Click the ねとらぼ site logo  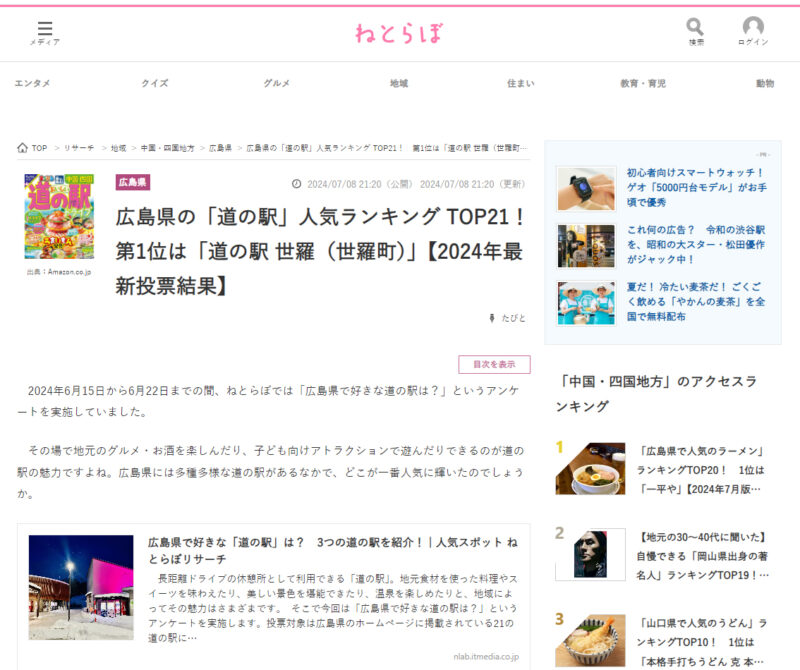[398, 33]
